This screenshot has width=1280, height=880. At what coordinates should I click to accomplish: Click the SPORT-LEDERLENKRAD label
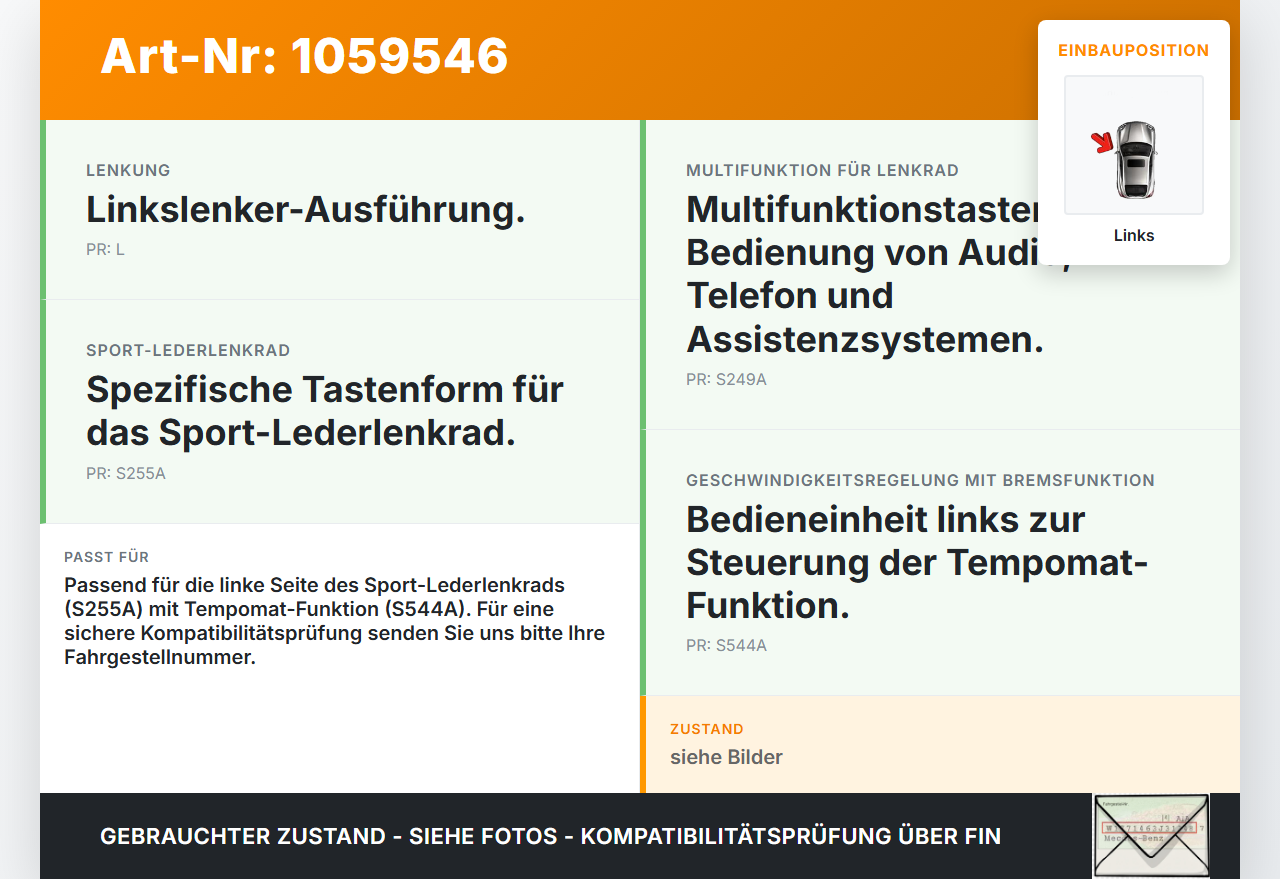coord(188,350)
